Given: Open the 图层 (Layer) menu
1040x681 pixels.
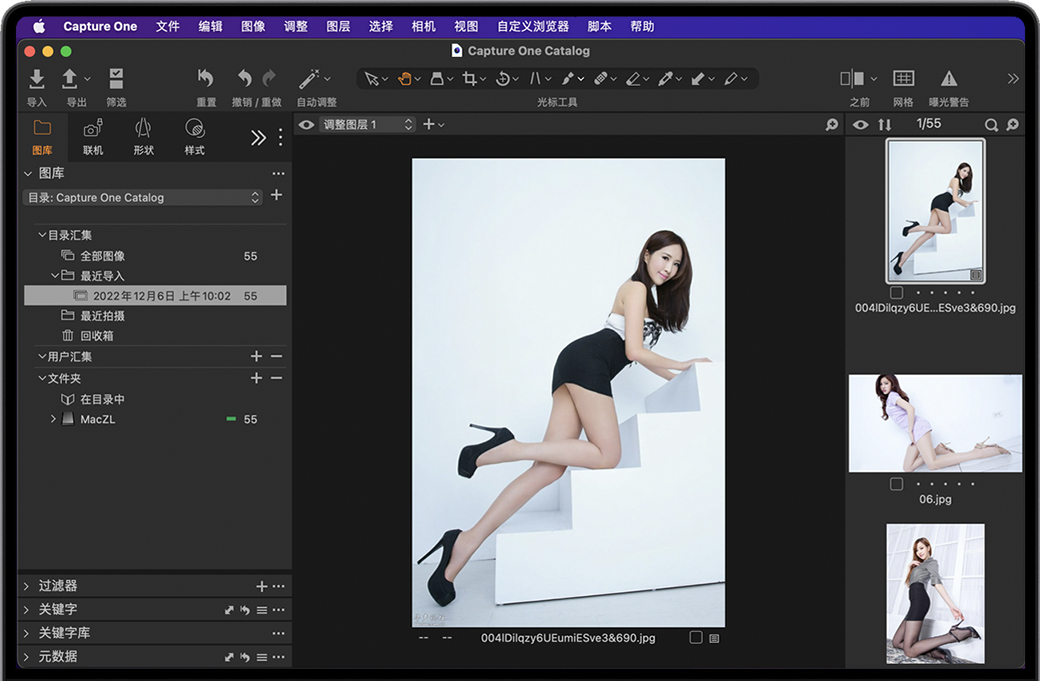Looking at the screenshot, I should 338,26.
